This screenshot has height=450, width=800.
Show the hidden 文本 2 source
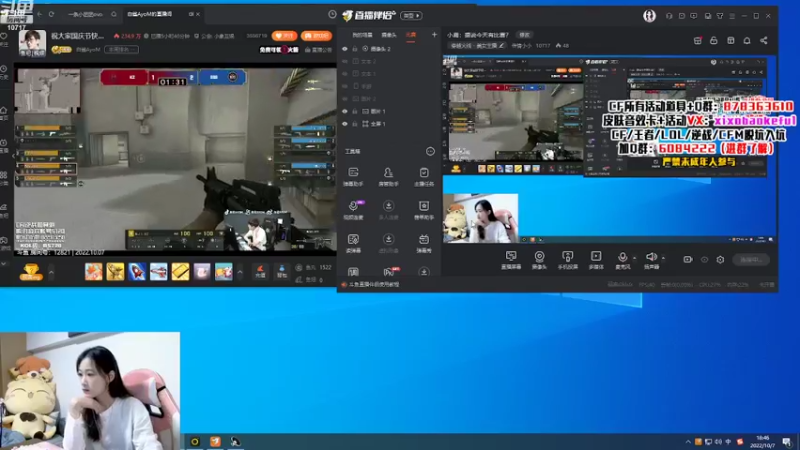(345, 61)
